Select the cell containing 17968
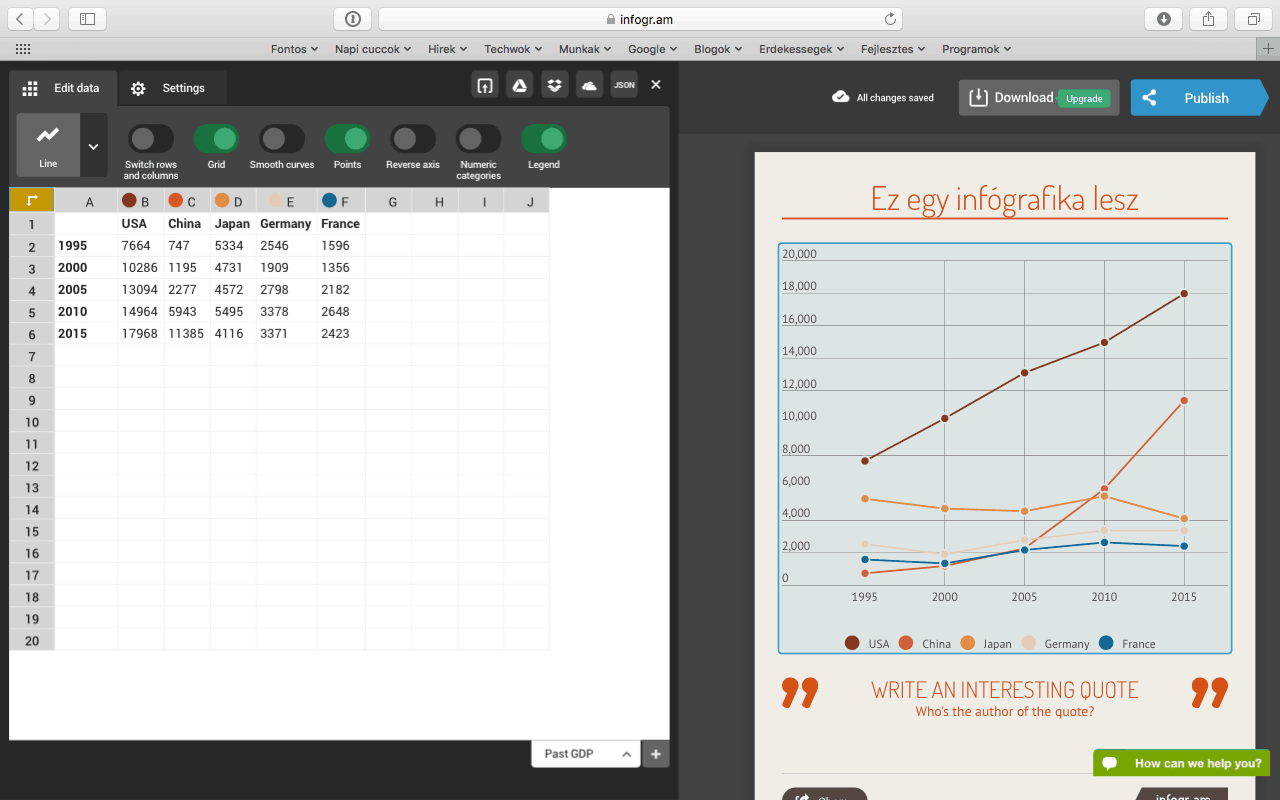Viewport: 1280px width, 800px height. pyautogui.click(x=141, y=334)
